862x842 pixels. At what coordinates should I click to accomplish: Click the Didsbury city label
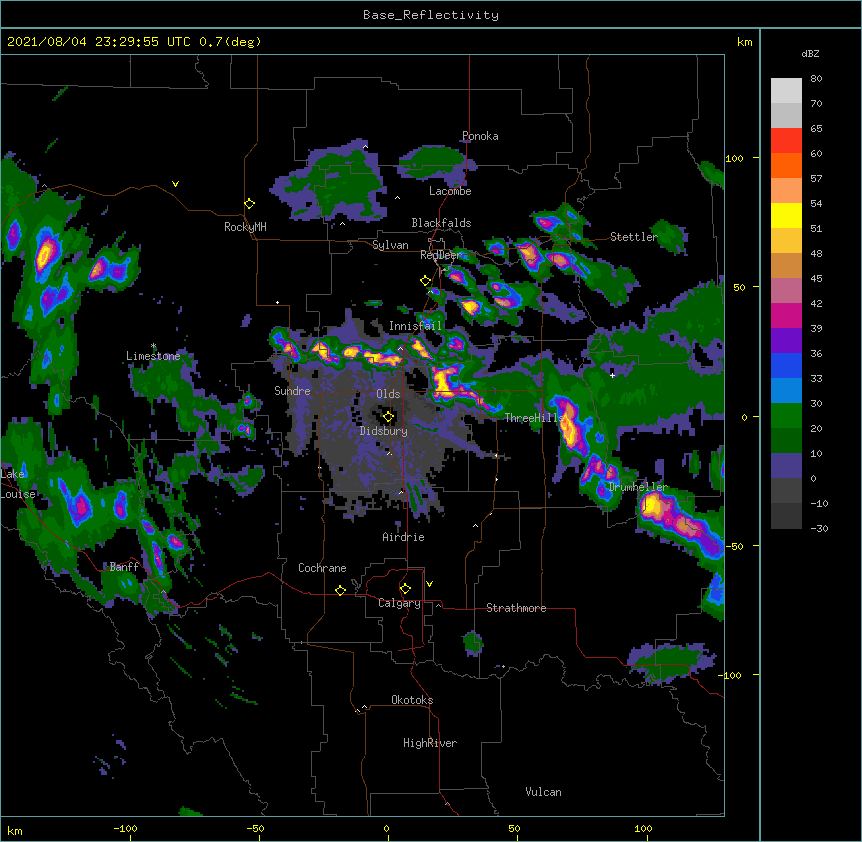pos(383,431)
